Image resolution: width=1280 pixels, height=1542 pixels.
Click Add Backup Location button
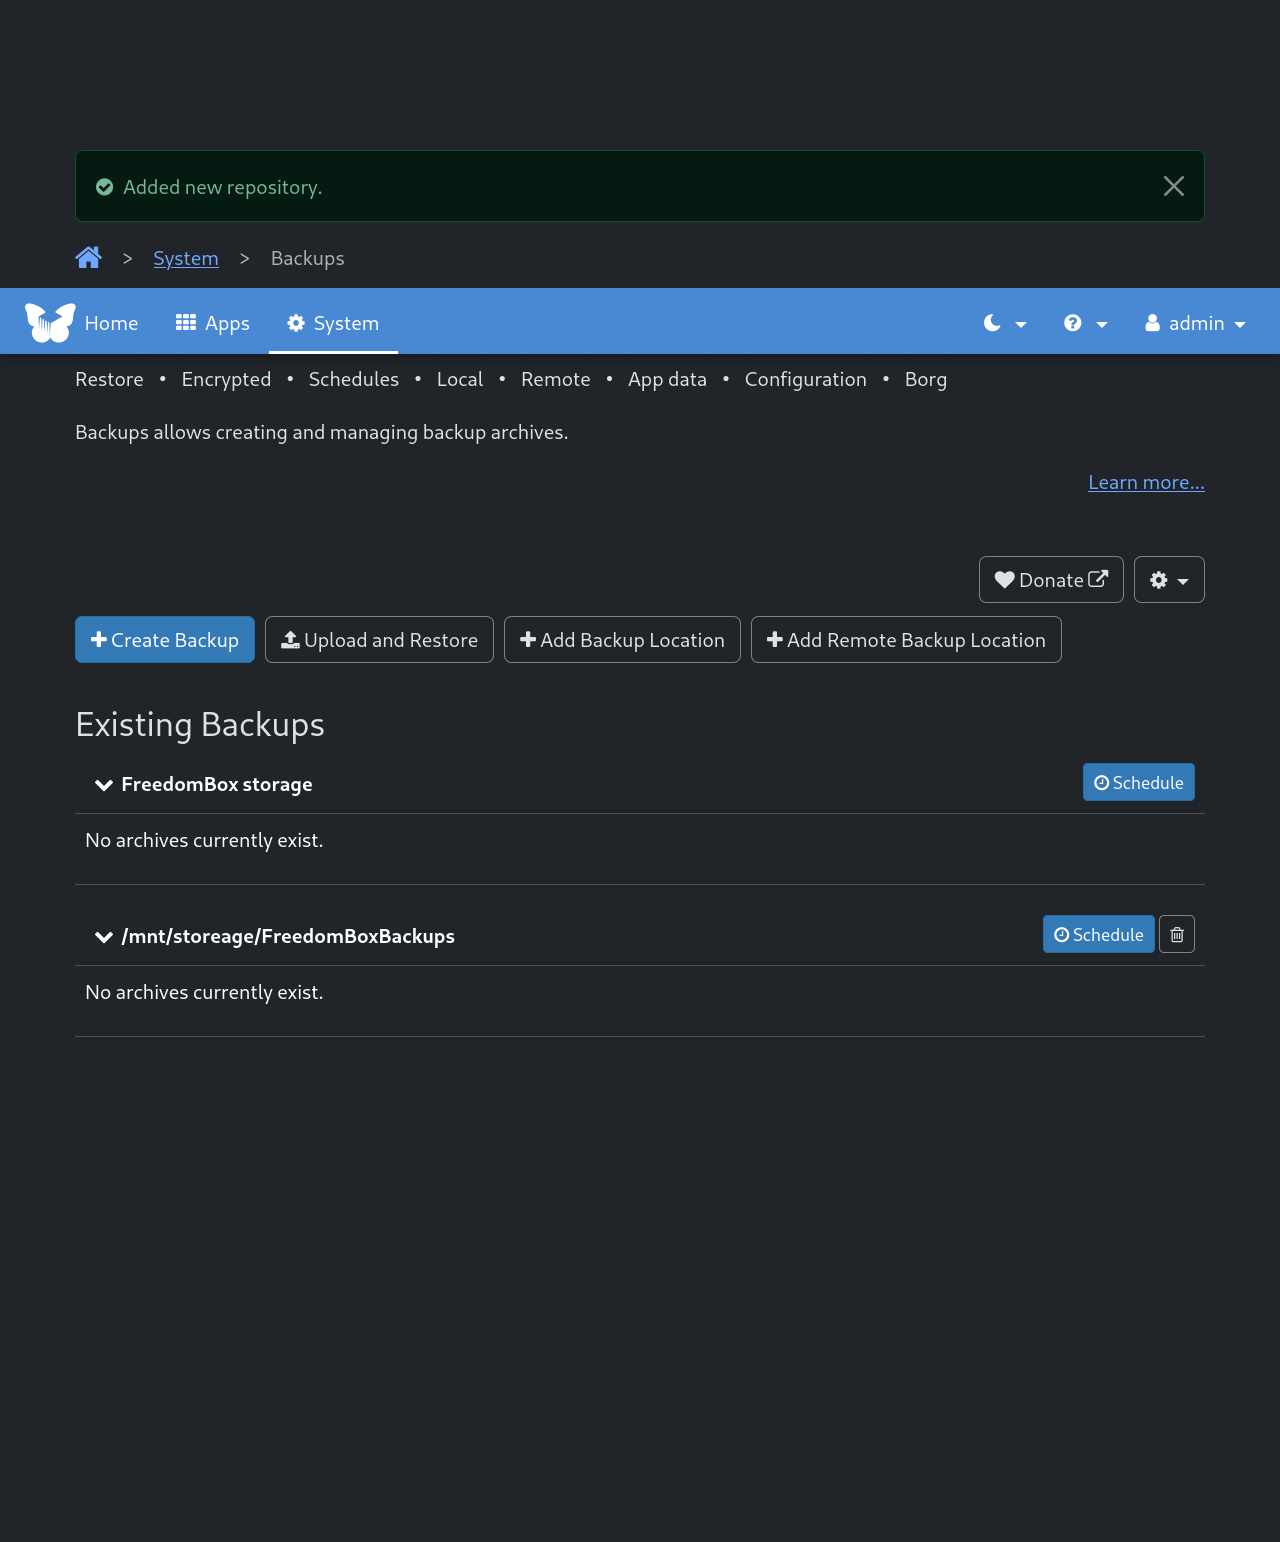[622, 640]
